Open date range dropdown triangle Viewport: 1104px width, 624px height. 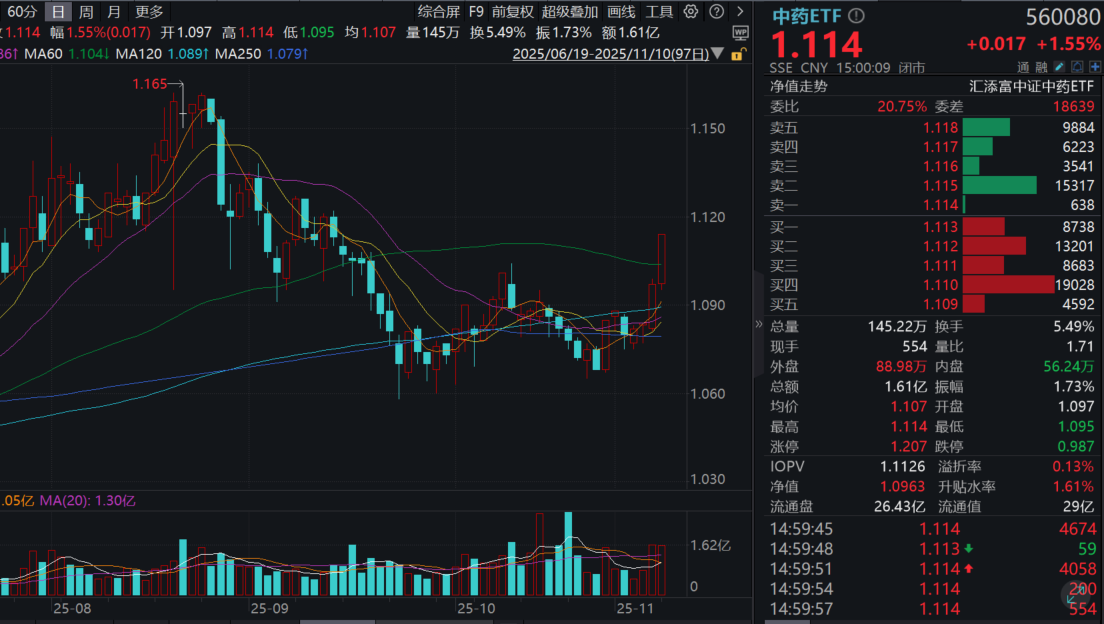click(x=717, y=54)
